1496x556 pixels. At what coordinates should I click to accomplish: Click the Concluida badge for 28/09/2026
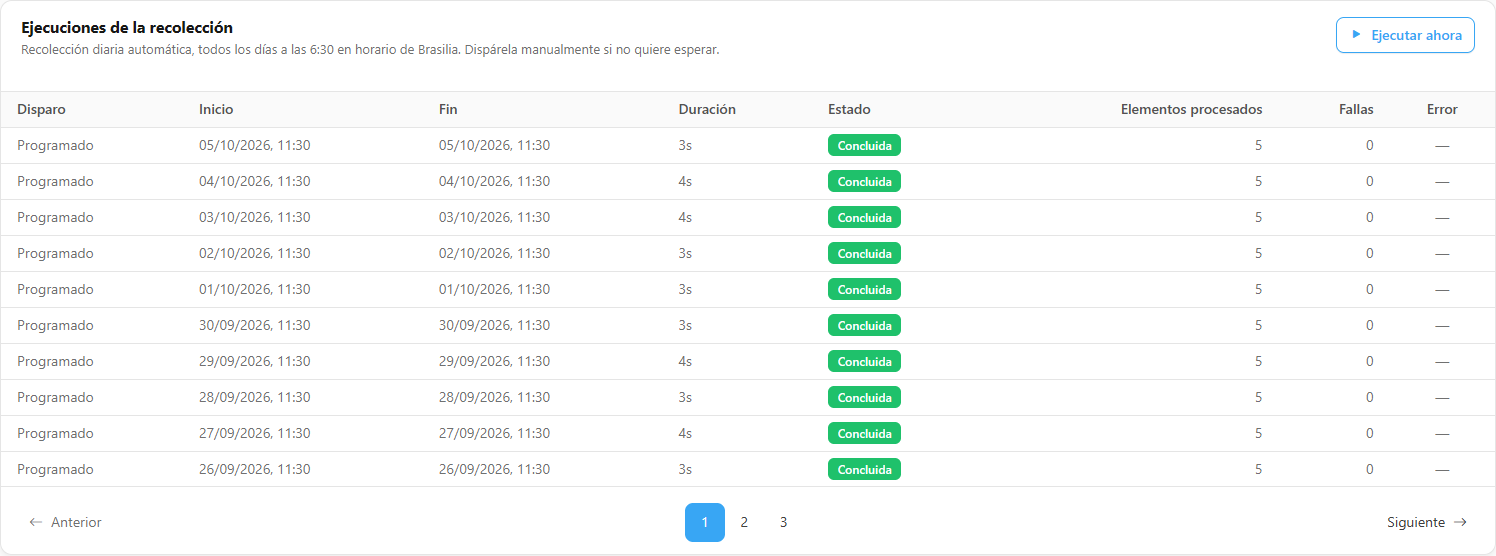pos(864,397)
